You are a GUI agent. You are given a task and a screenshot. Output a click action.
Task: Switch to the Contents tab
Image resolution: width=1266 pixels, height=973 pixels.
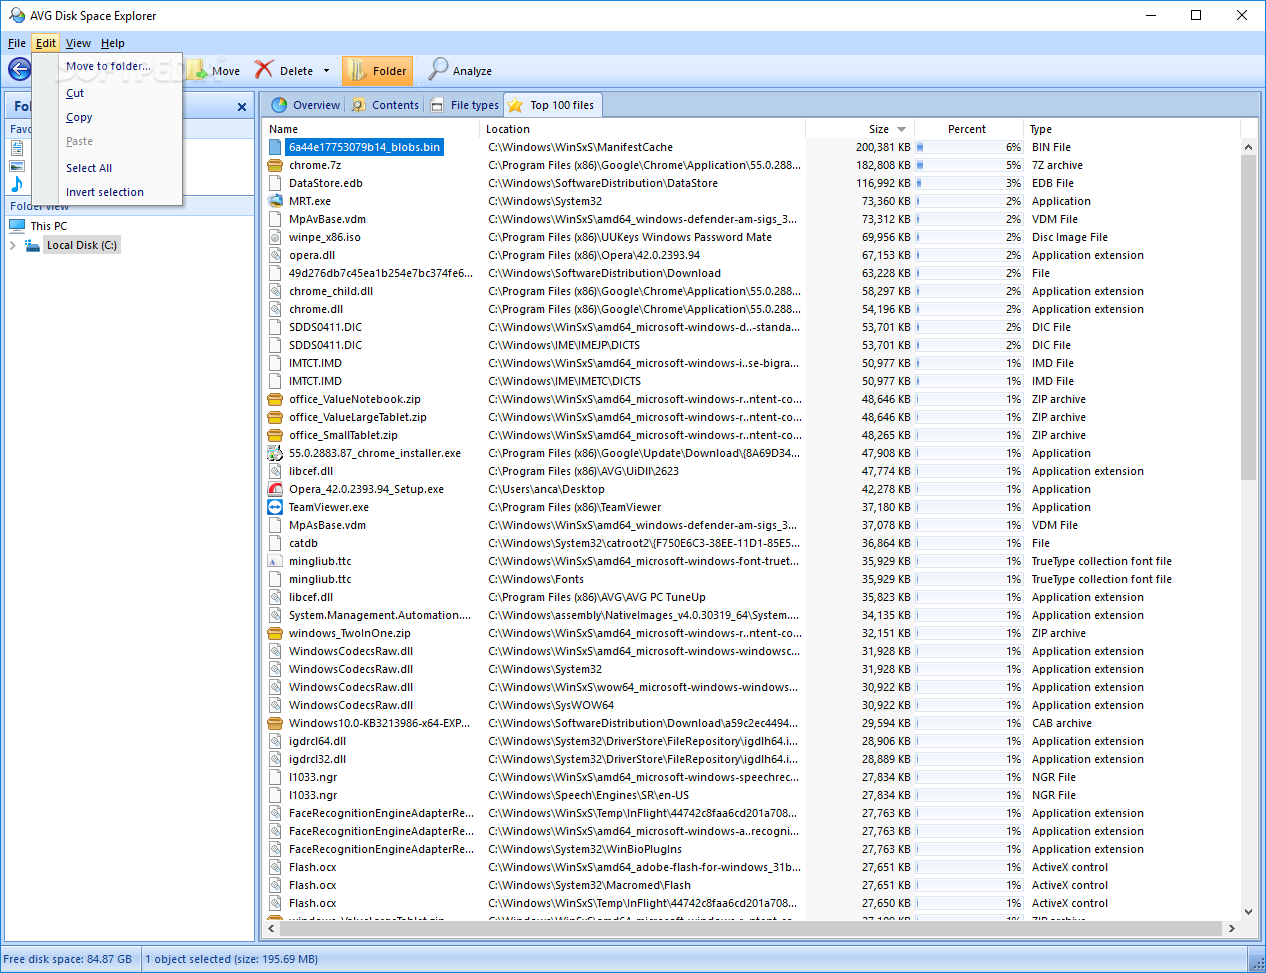[385, 105]
